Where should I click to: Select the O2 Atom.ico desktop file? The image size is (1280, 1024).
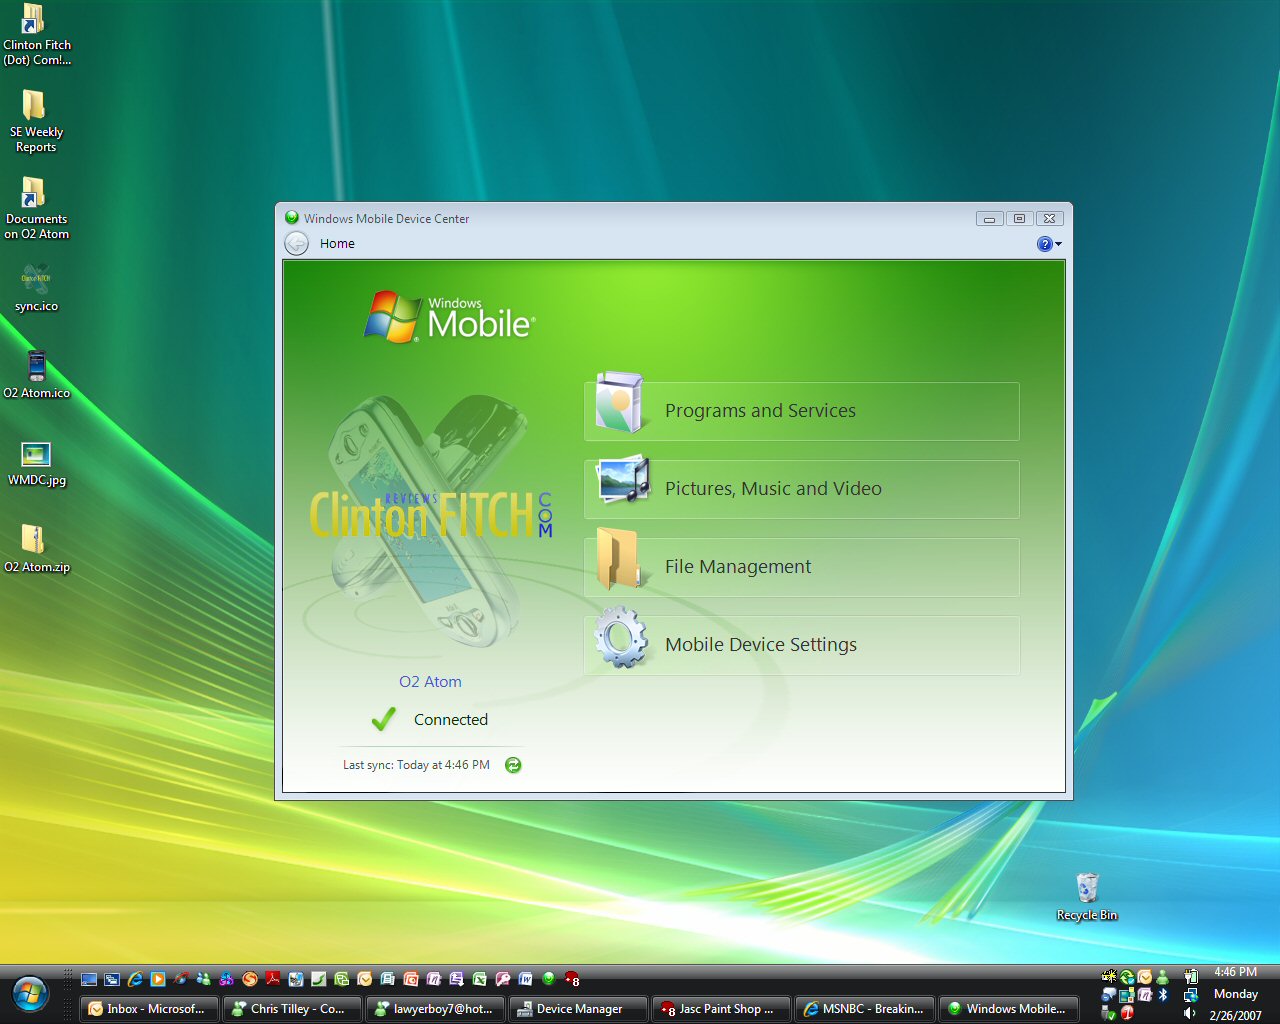tap(36, 375)
